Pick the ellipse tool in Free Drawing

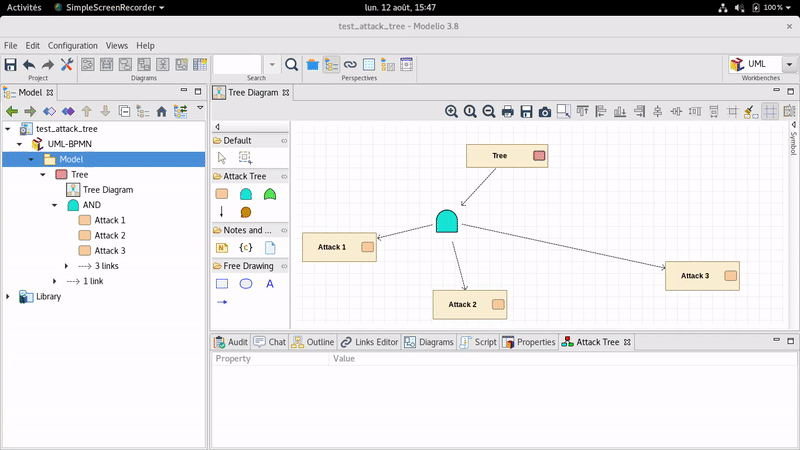click(x=246, y=284)
